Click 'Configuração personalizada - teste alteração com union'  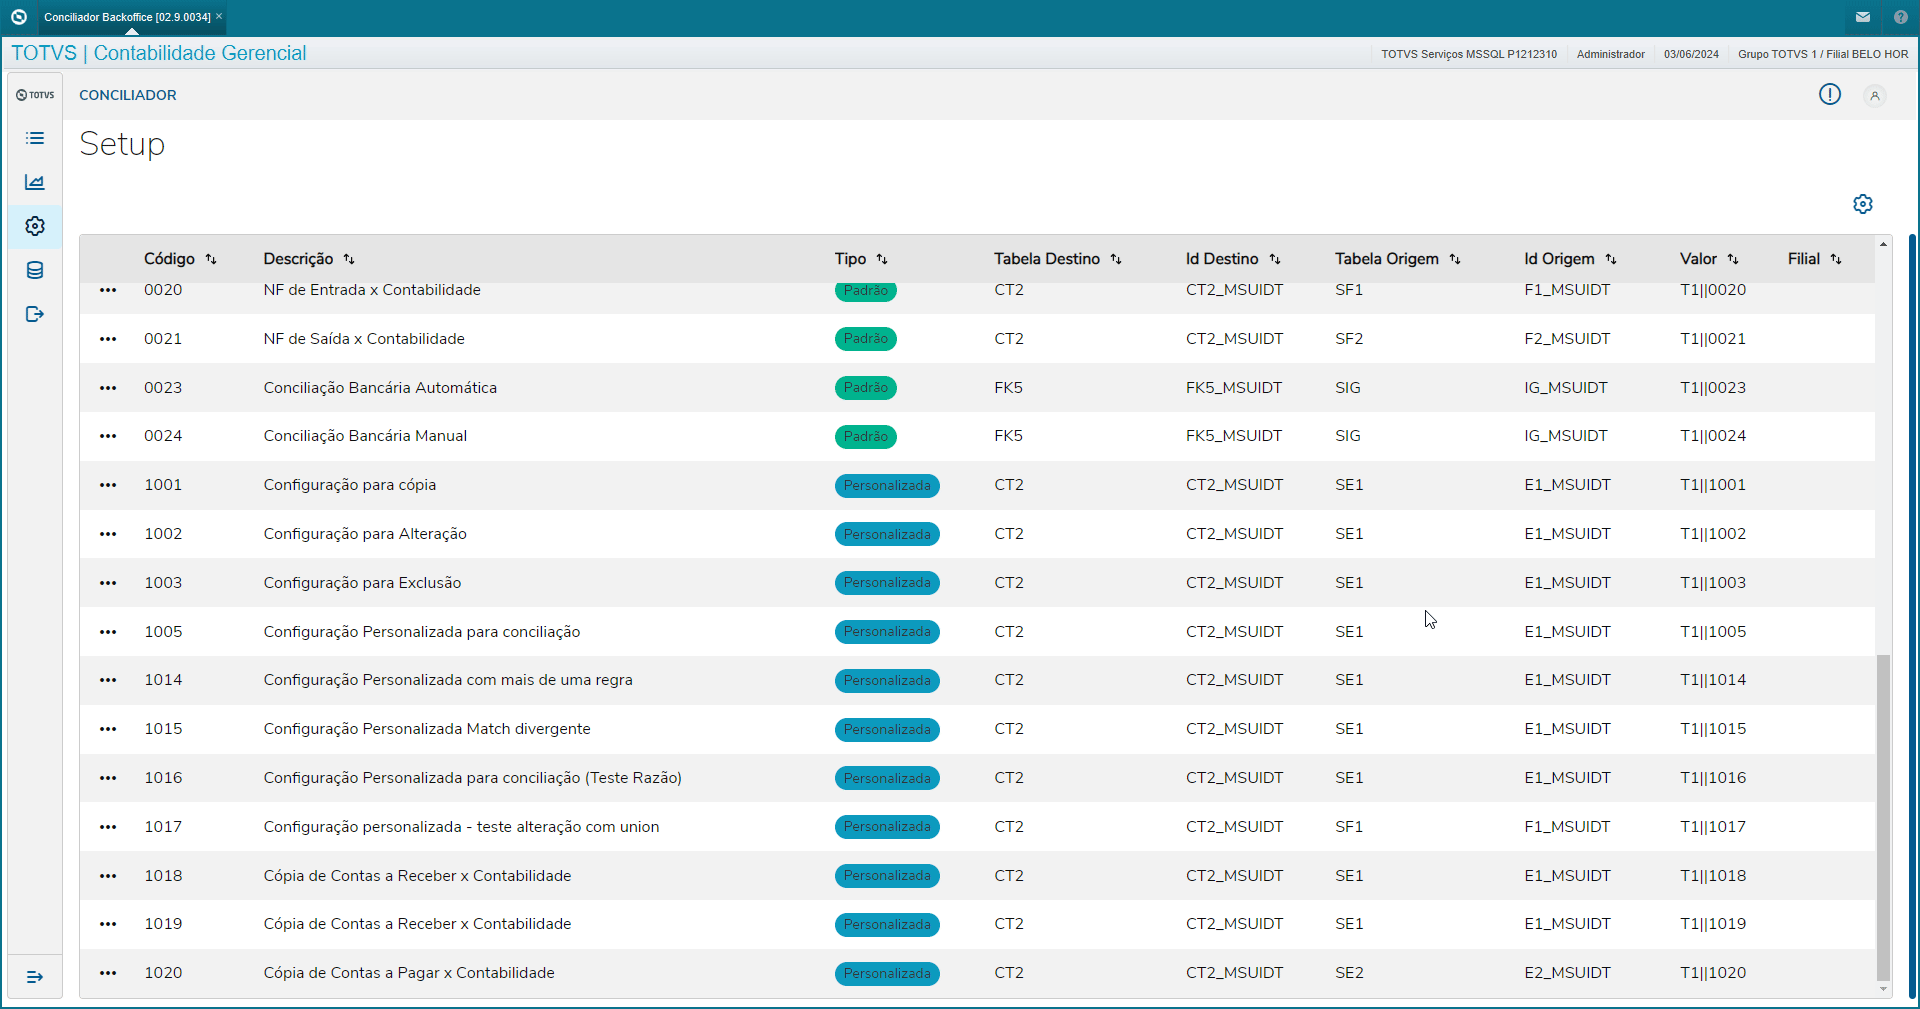tap(461, 827)
